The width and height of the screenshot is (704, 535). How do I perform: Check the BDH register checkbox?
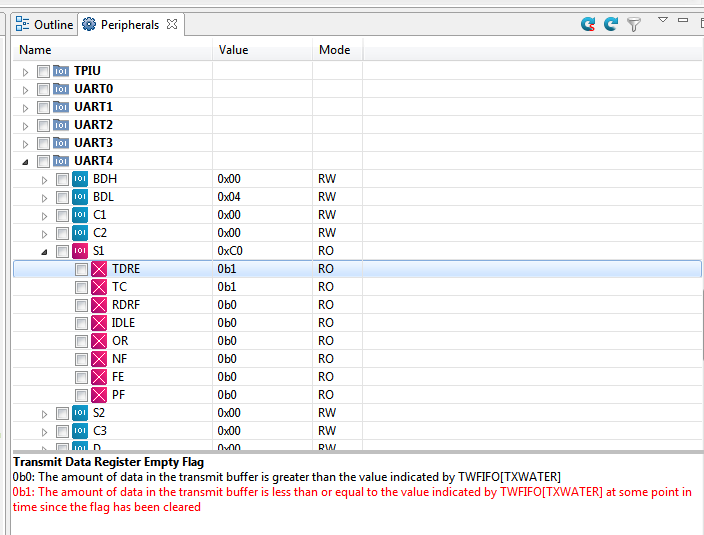[x=62, y=179]
